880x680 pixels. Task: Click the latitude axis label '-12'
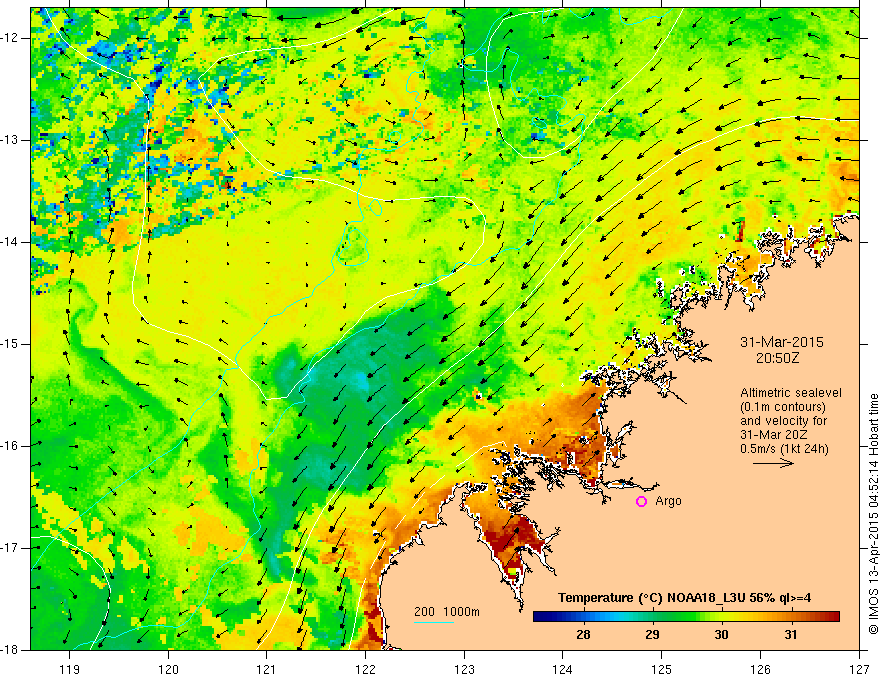pos(11,38)
